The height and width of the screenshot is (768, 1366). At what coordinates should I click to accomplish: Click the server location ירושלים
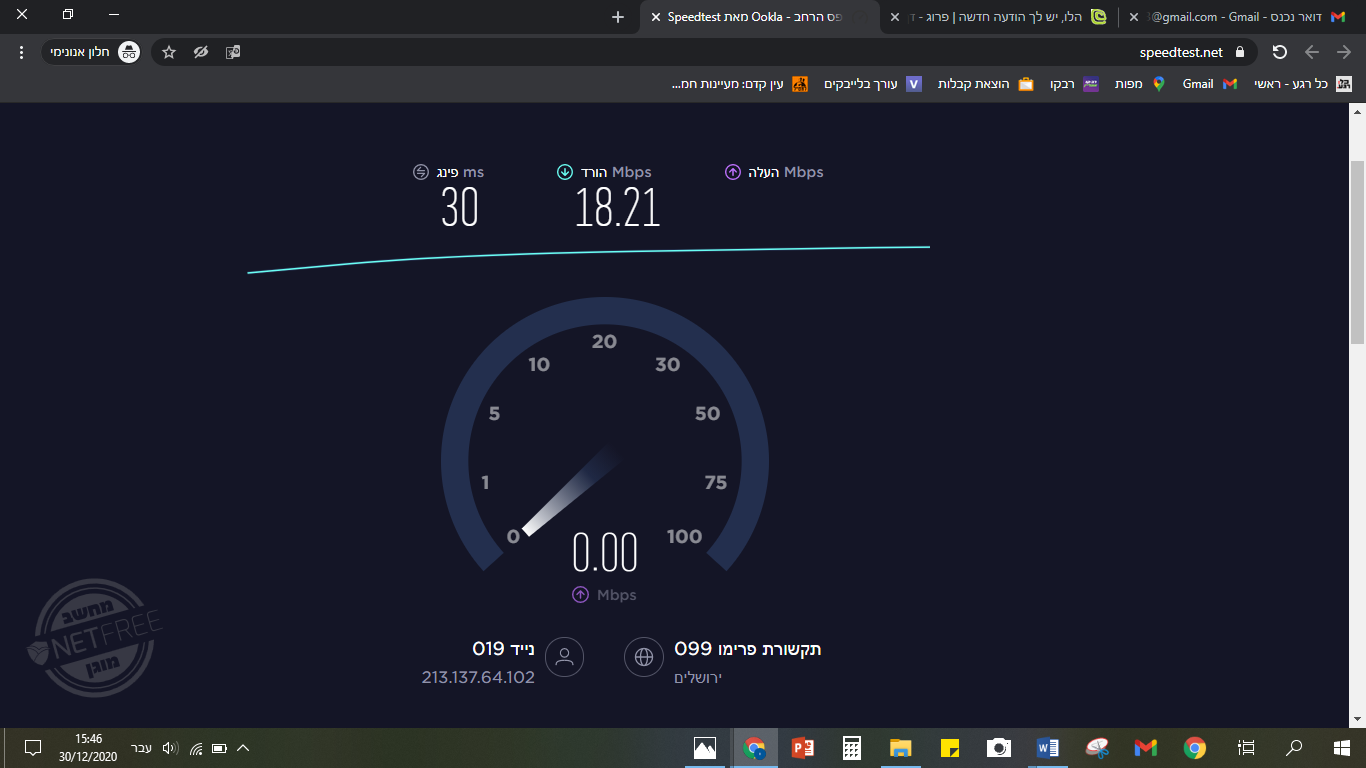point(698,678)
